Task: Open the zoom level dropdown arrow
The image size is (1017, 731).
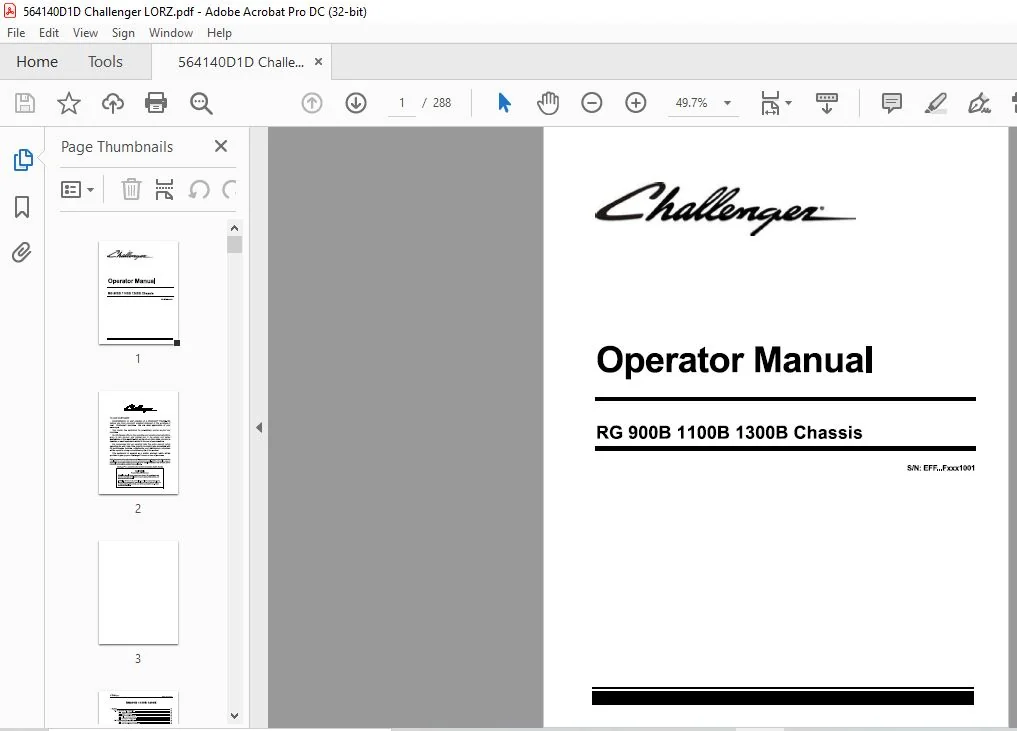Action: pyautogui.click(x=727, y=103)
